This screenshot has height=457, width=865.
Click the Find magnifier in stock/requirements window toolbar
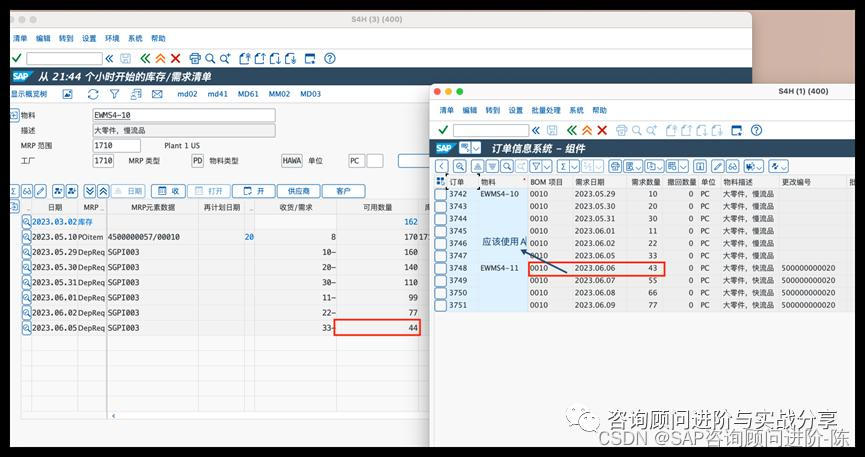[210, 59]
